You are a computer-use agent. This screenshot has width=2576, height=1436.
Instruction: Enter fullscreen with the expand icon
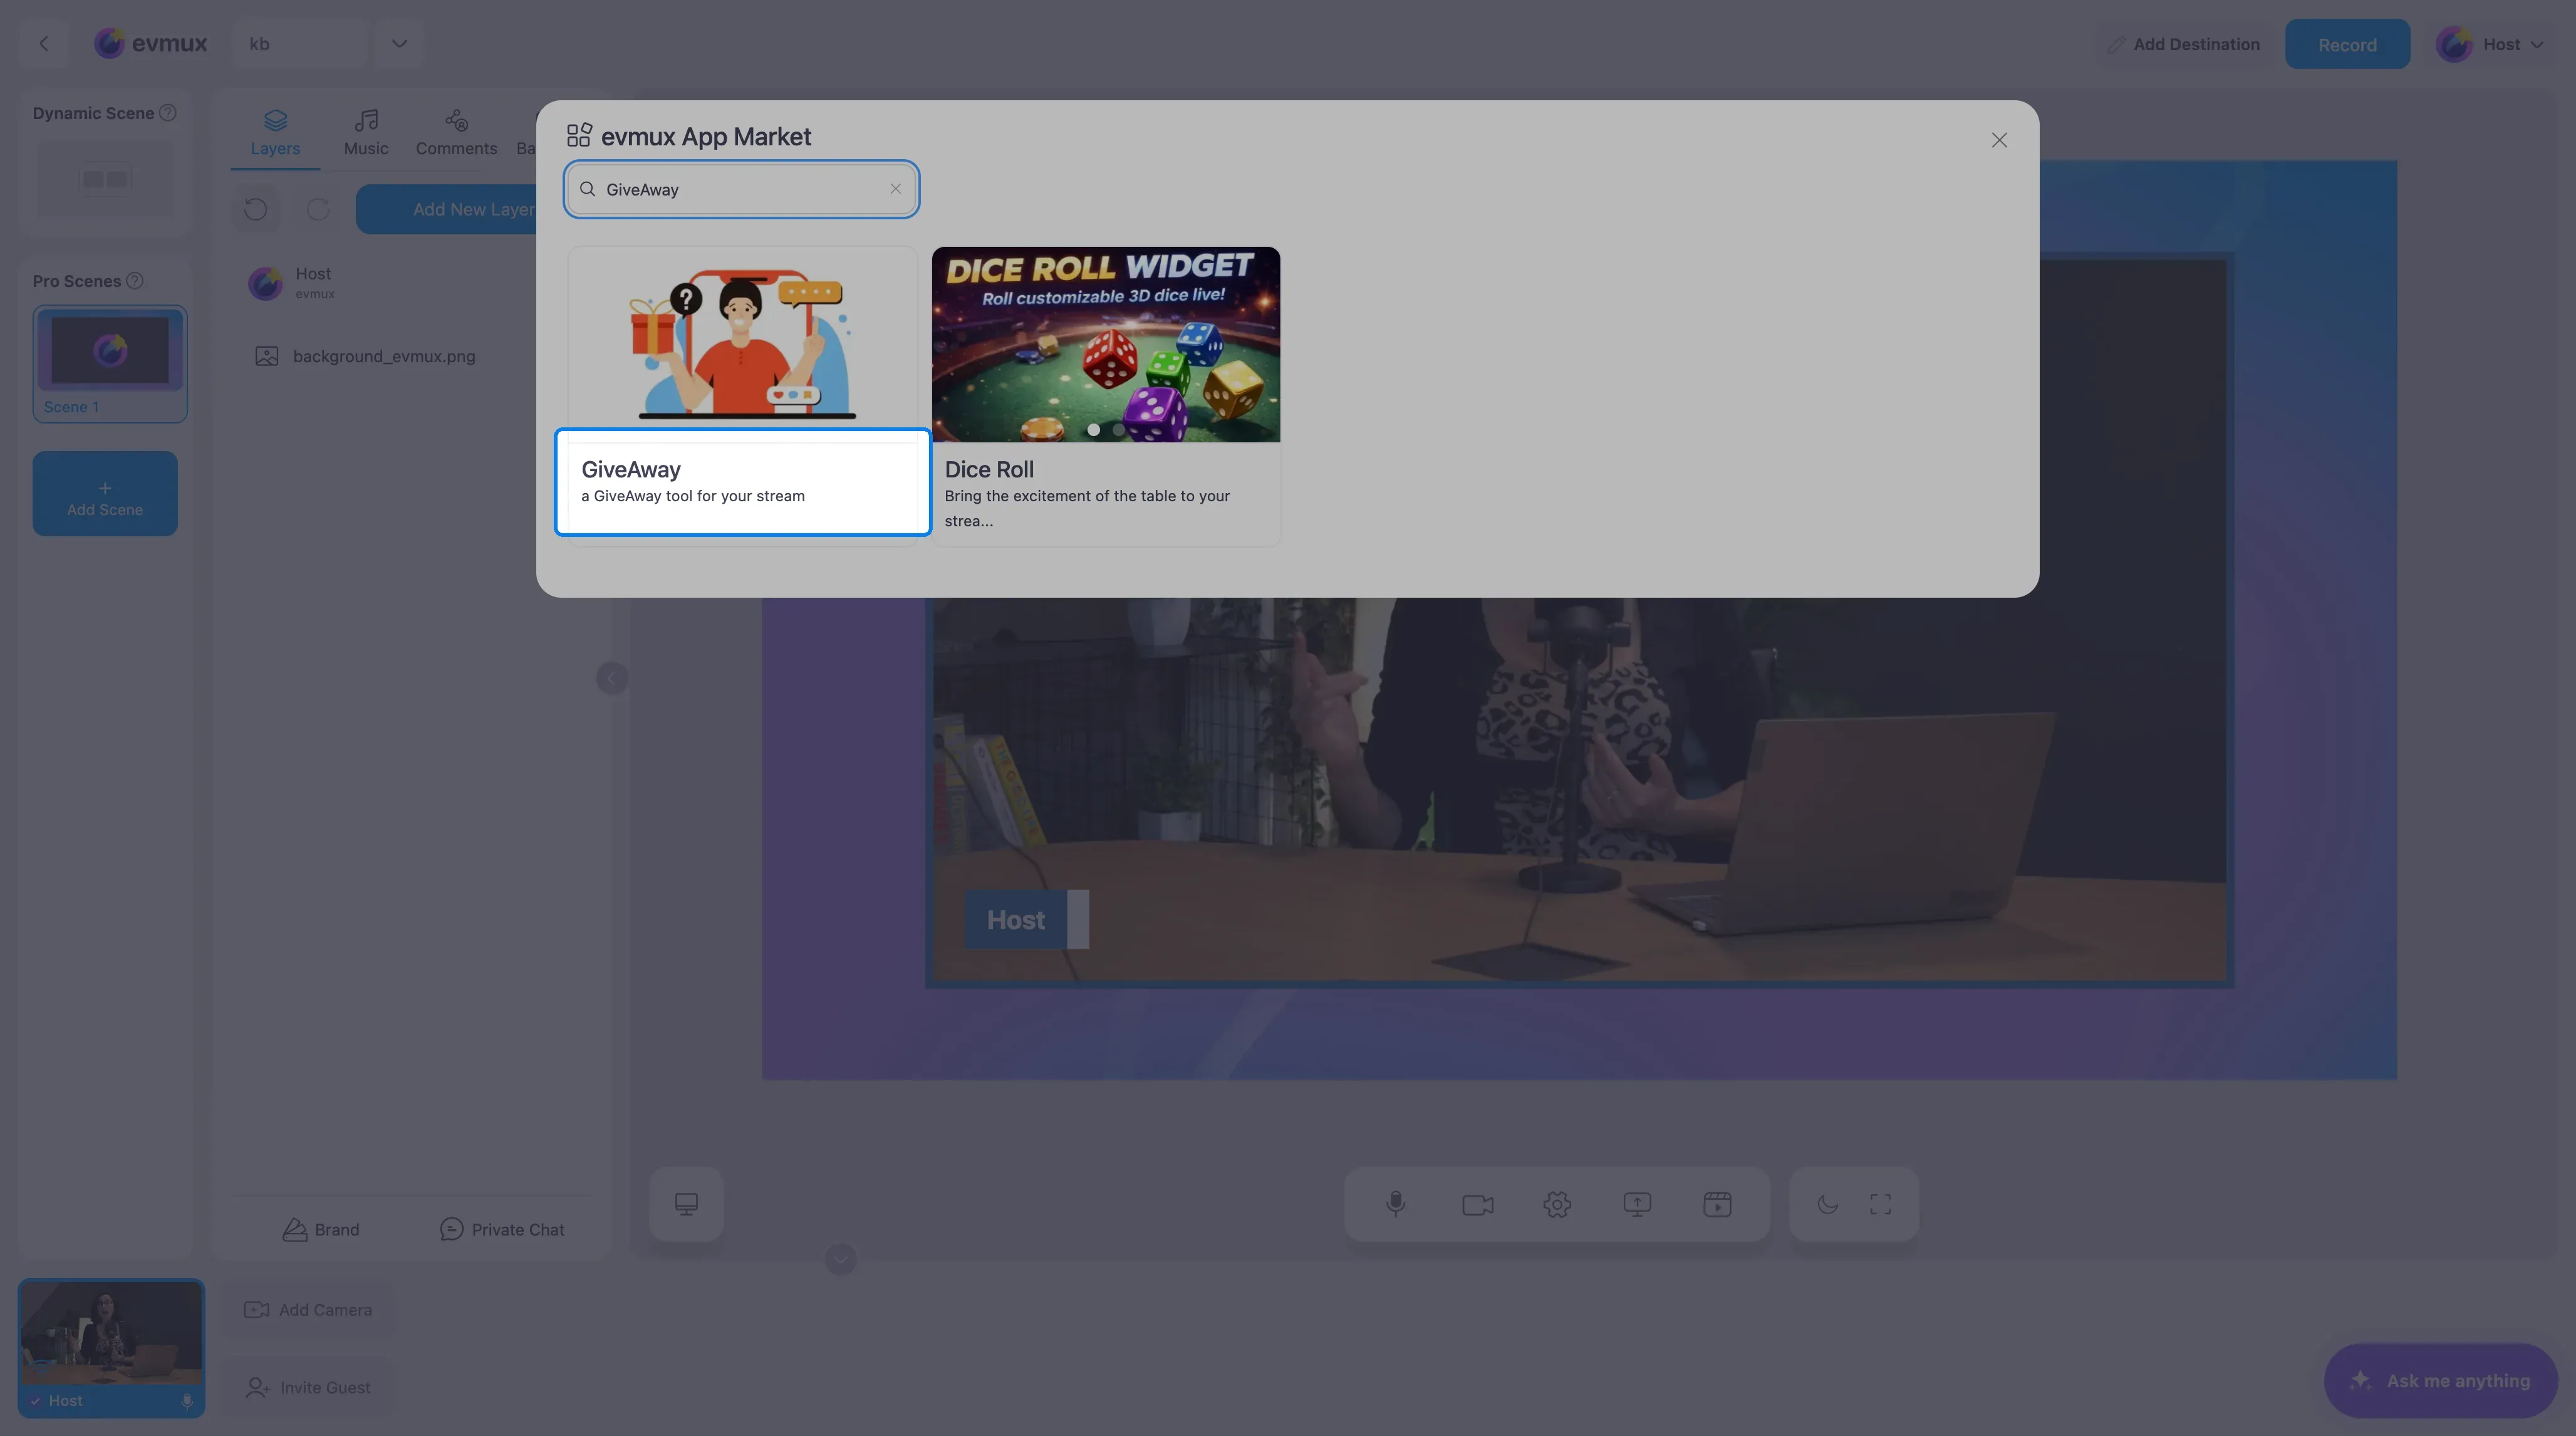coord(1880,1204)
